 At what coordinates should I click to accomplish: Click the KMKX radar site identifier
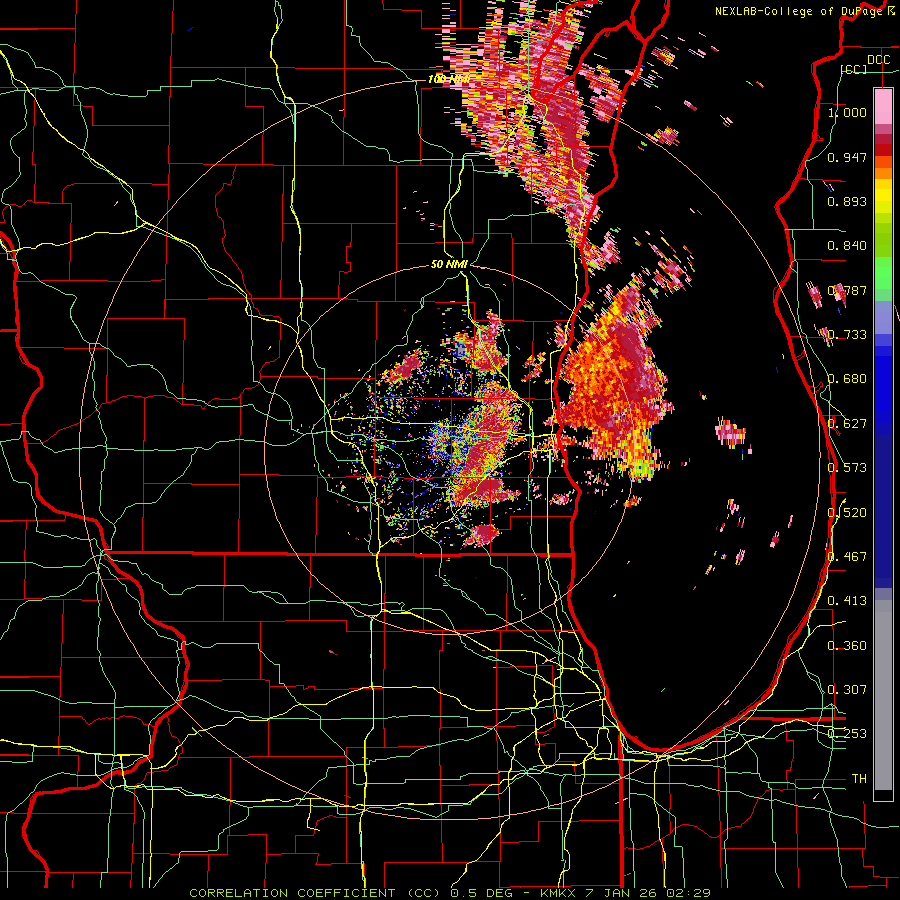point(560,893)
